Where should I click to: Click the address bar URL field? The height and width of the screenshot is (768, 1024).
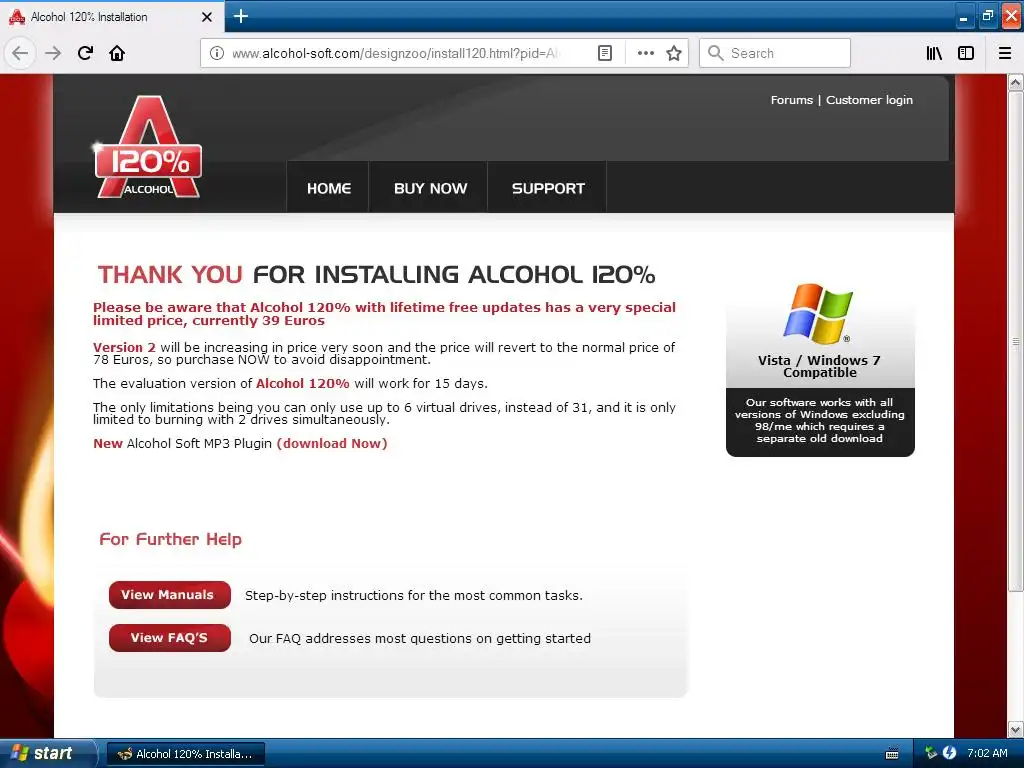tap(395, 53)
